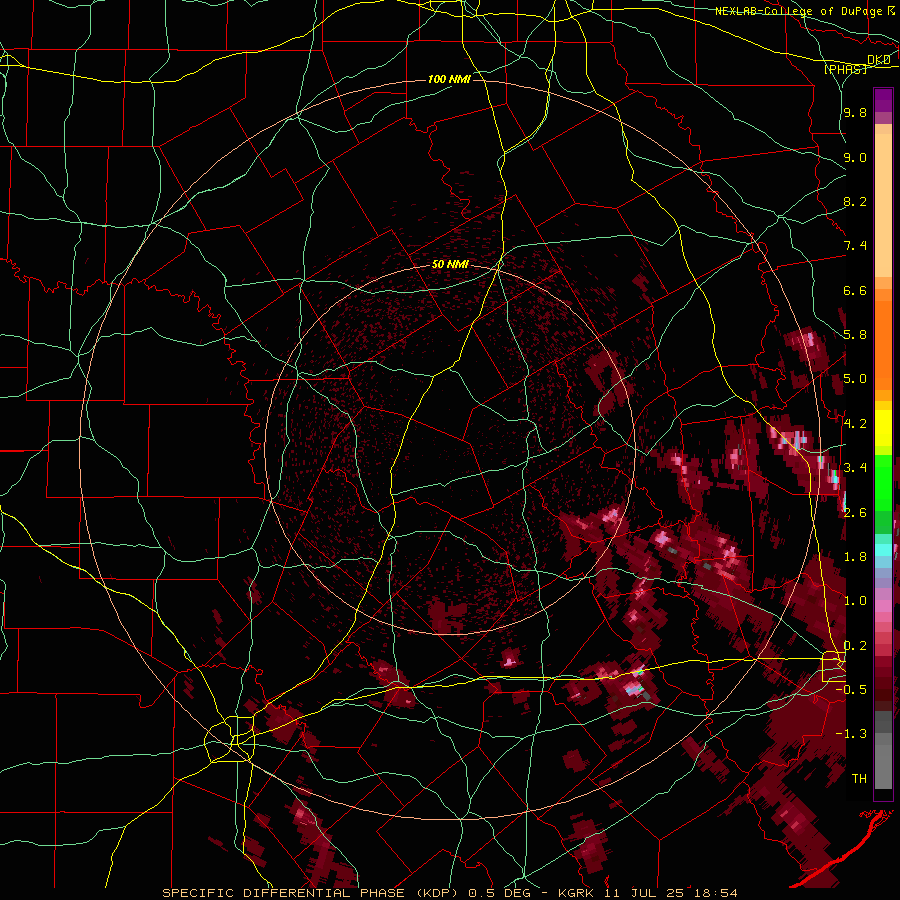Click the dark orange band of color scale
This screenshot has height=900, width=900.
[x=883, y=346]
